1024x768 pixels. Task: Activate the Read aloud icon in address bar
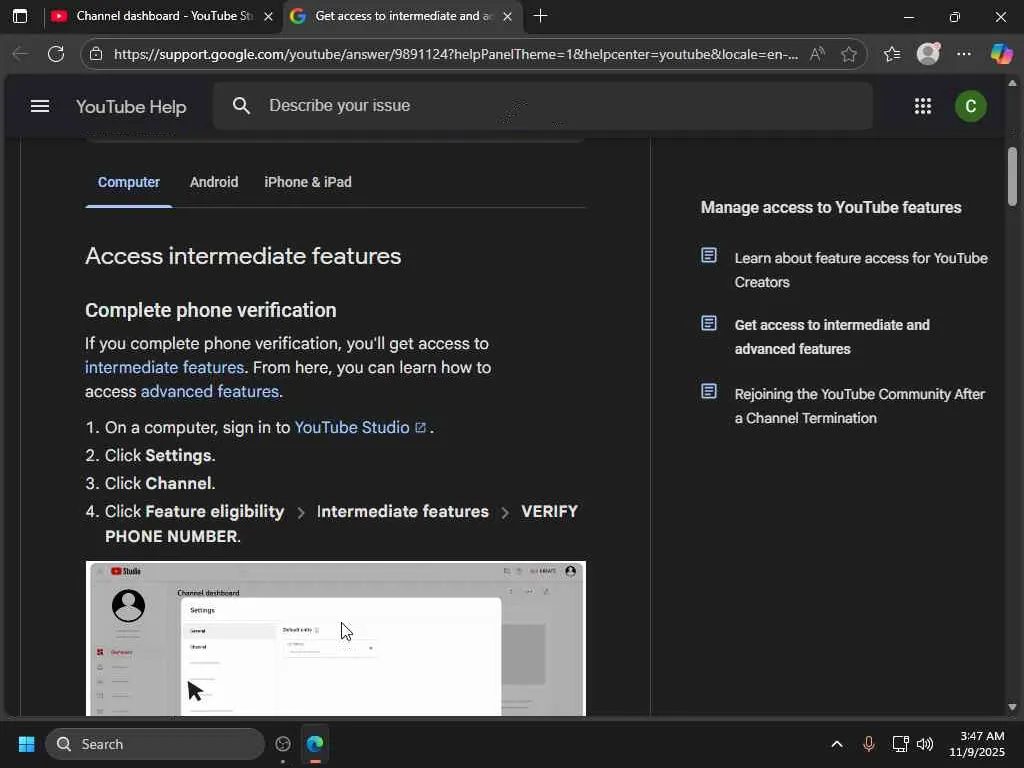[817, 54]
